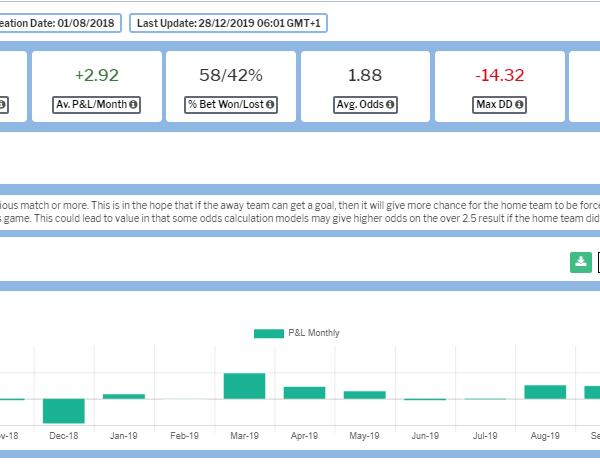
Task: Click the P&L Monthly legend color box
Action: (x=268, y=333)
